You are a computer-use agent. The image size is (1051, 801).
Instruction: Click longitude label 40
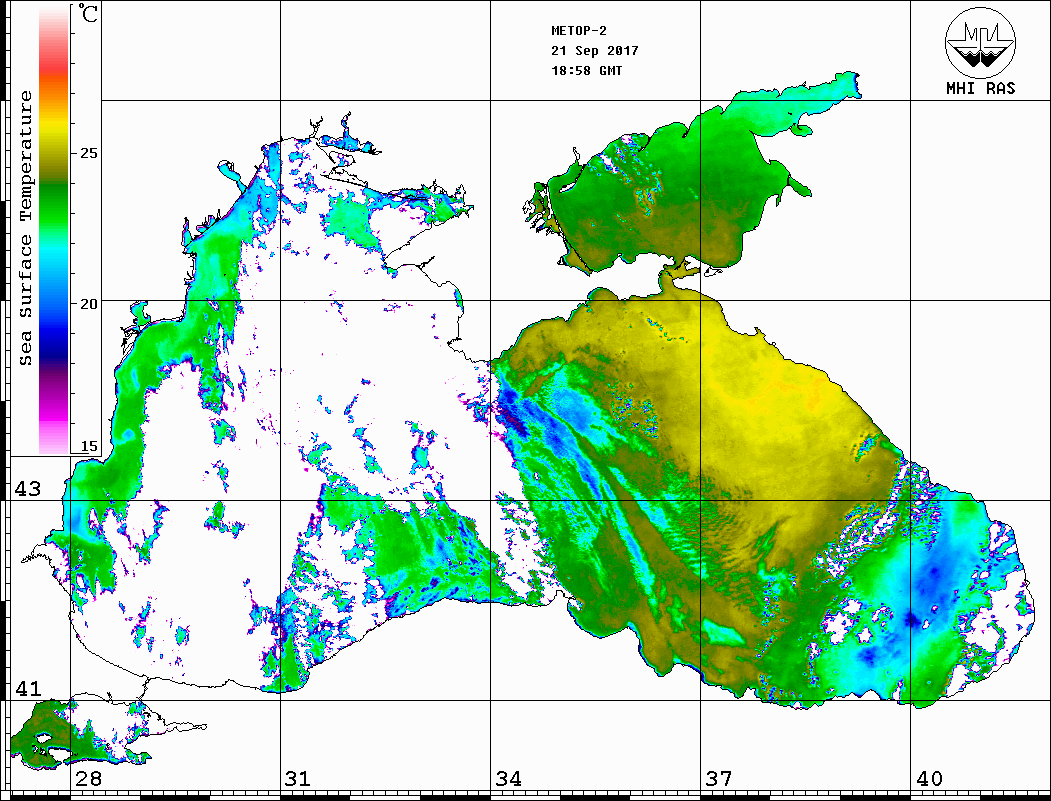(929, 778)
